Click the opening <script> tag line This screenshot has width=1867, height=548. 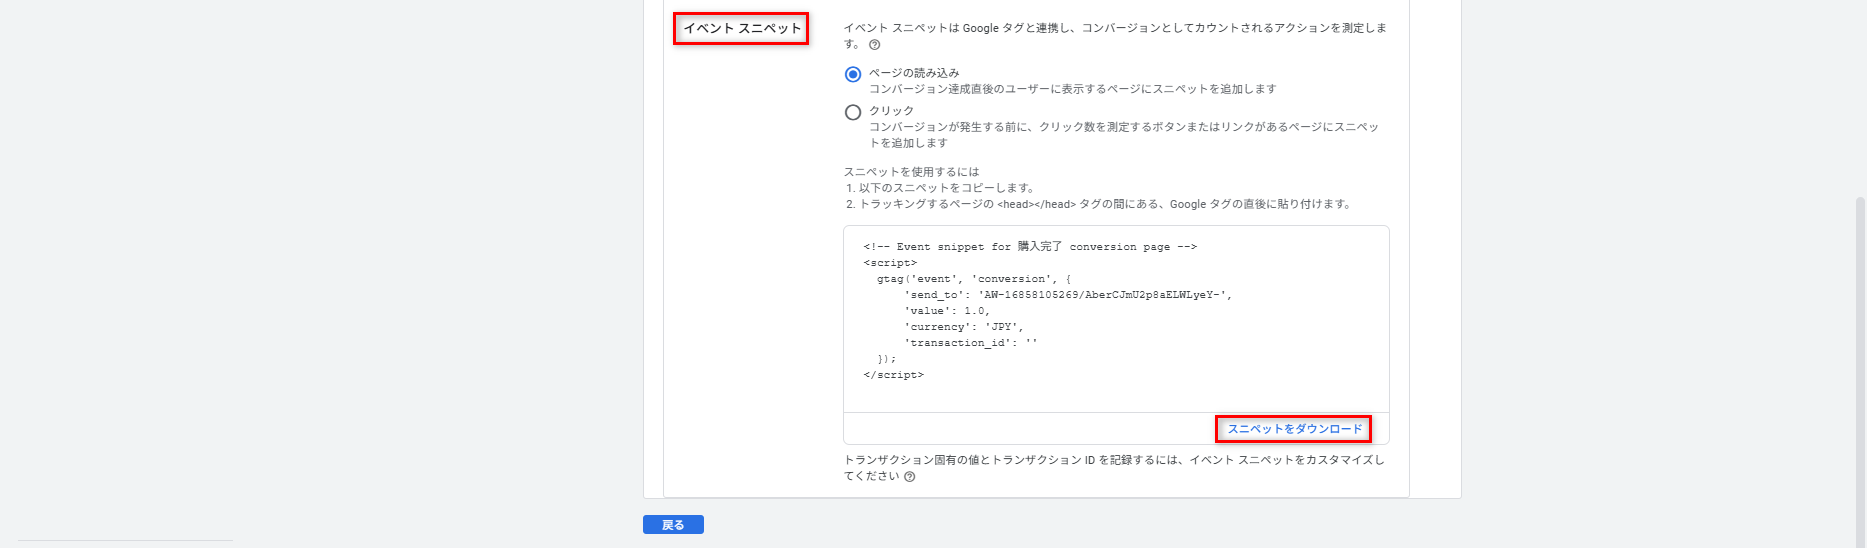(x=890, y=263)
